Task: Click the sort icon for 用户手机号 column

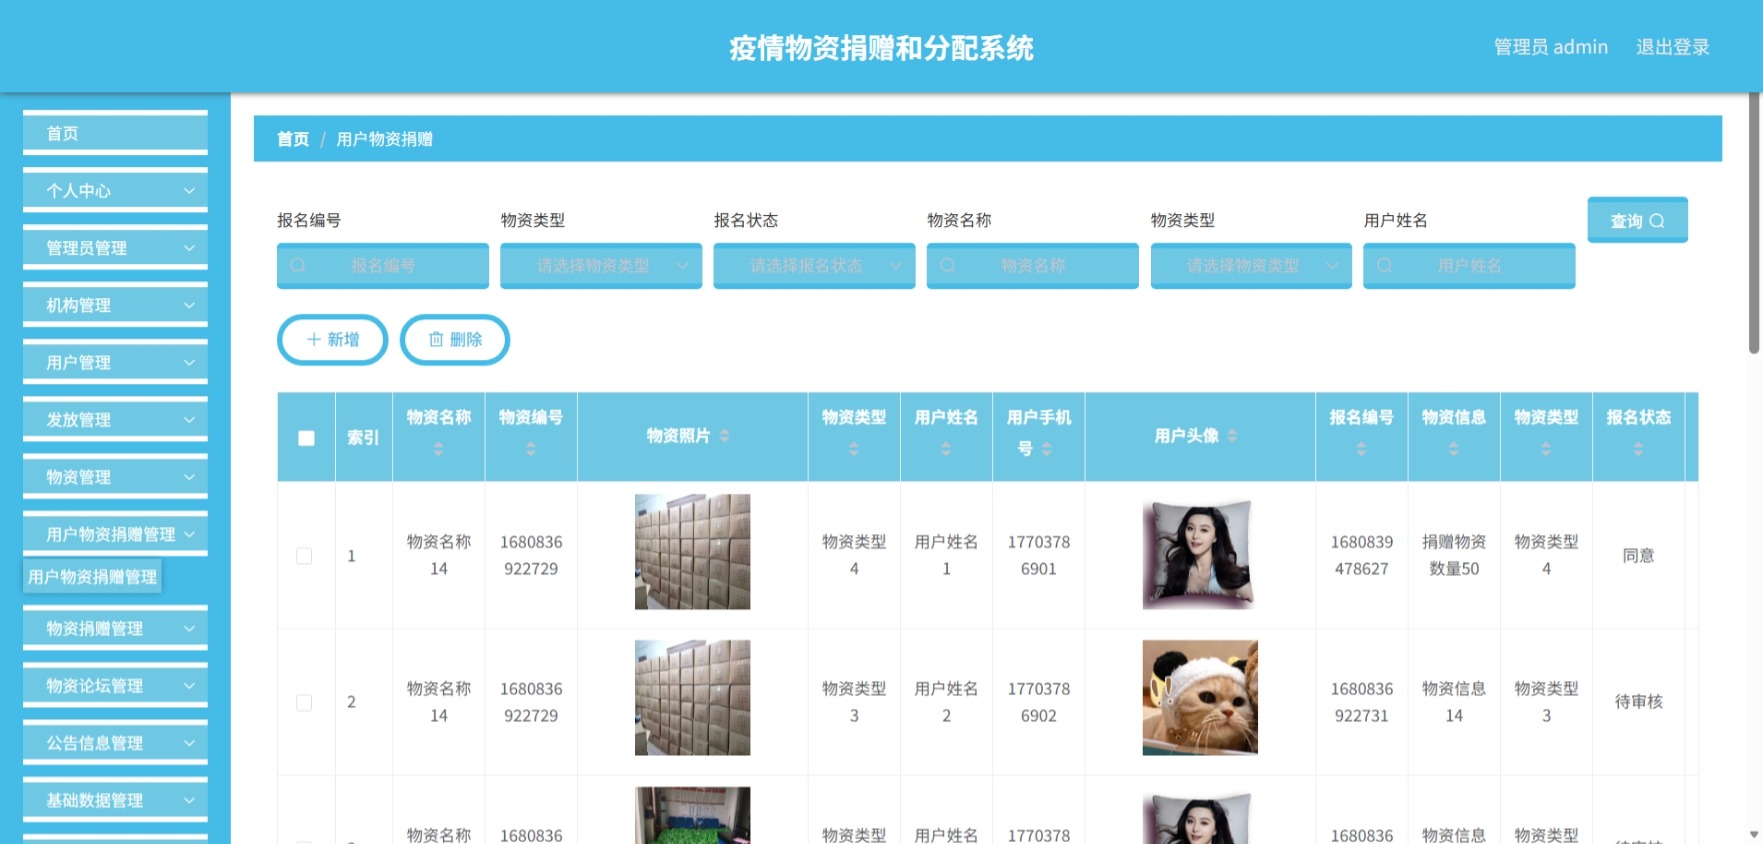Action: (1047, 449)
